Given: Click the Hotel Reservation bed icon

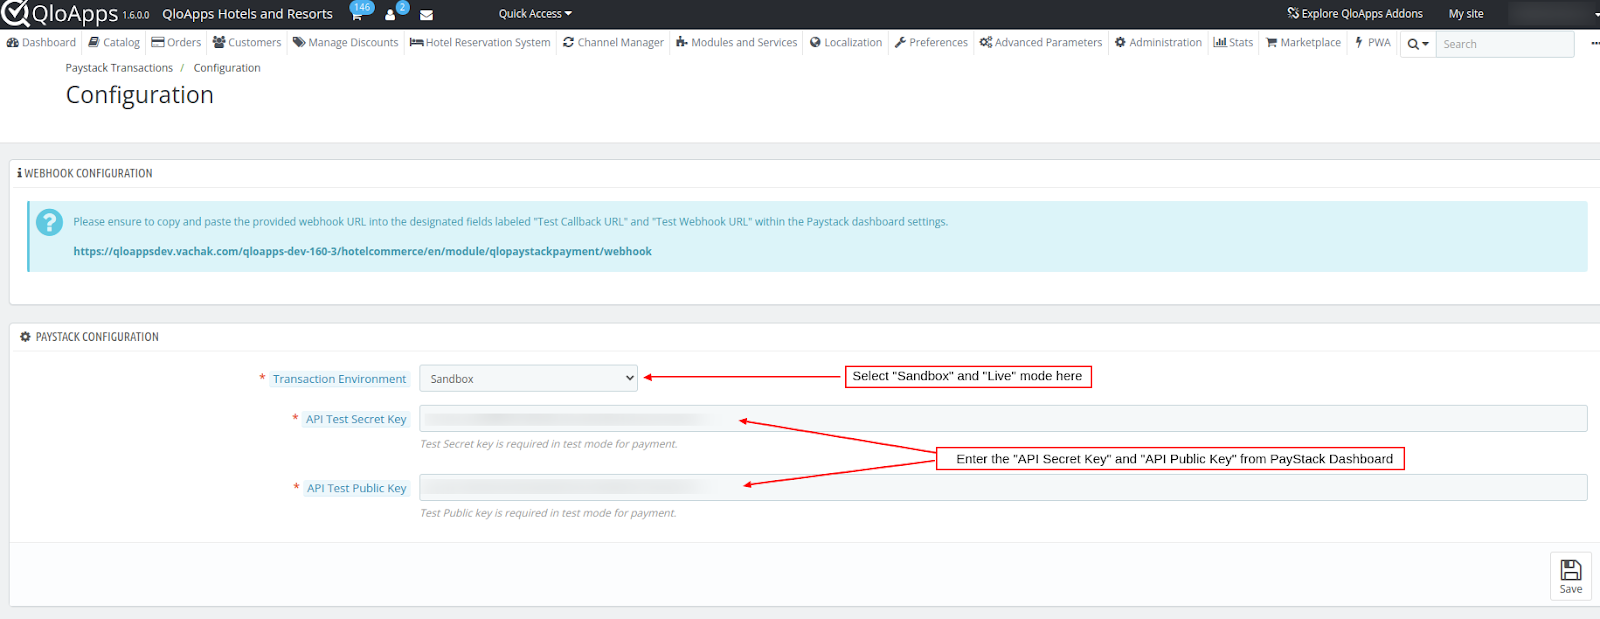Looking at the screenshot, I should [416, 43].
